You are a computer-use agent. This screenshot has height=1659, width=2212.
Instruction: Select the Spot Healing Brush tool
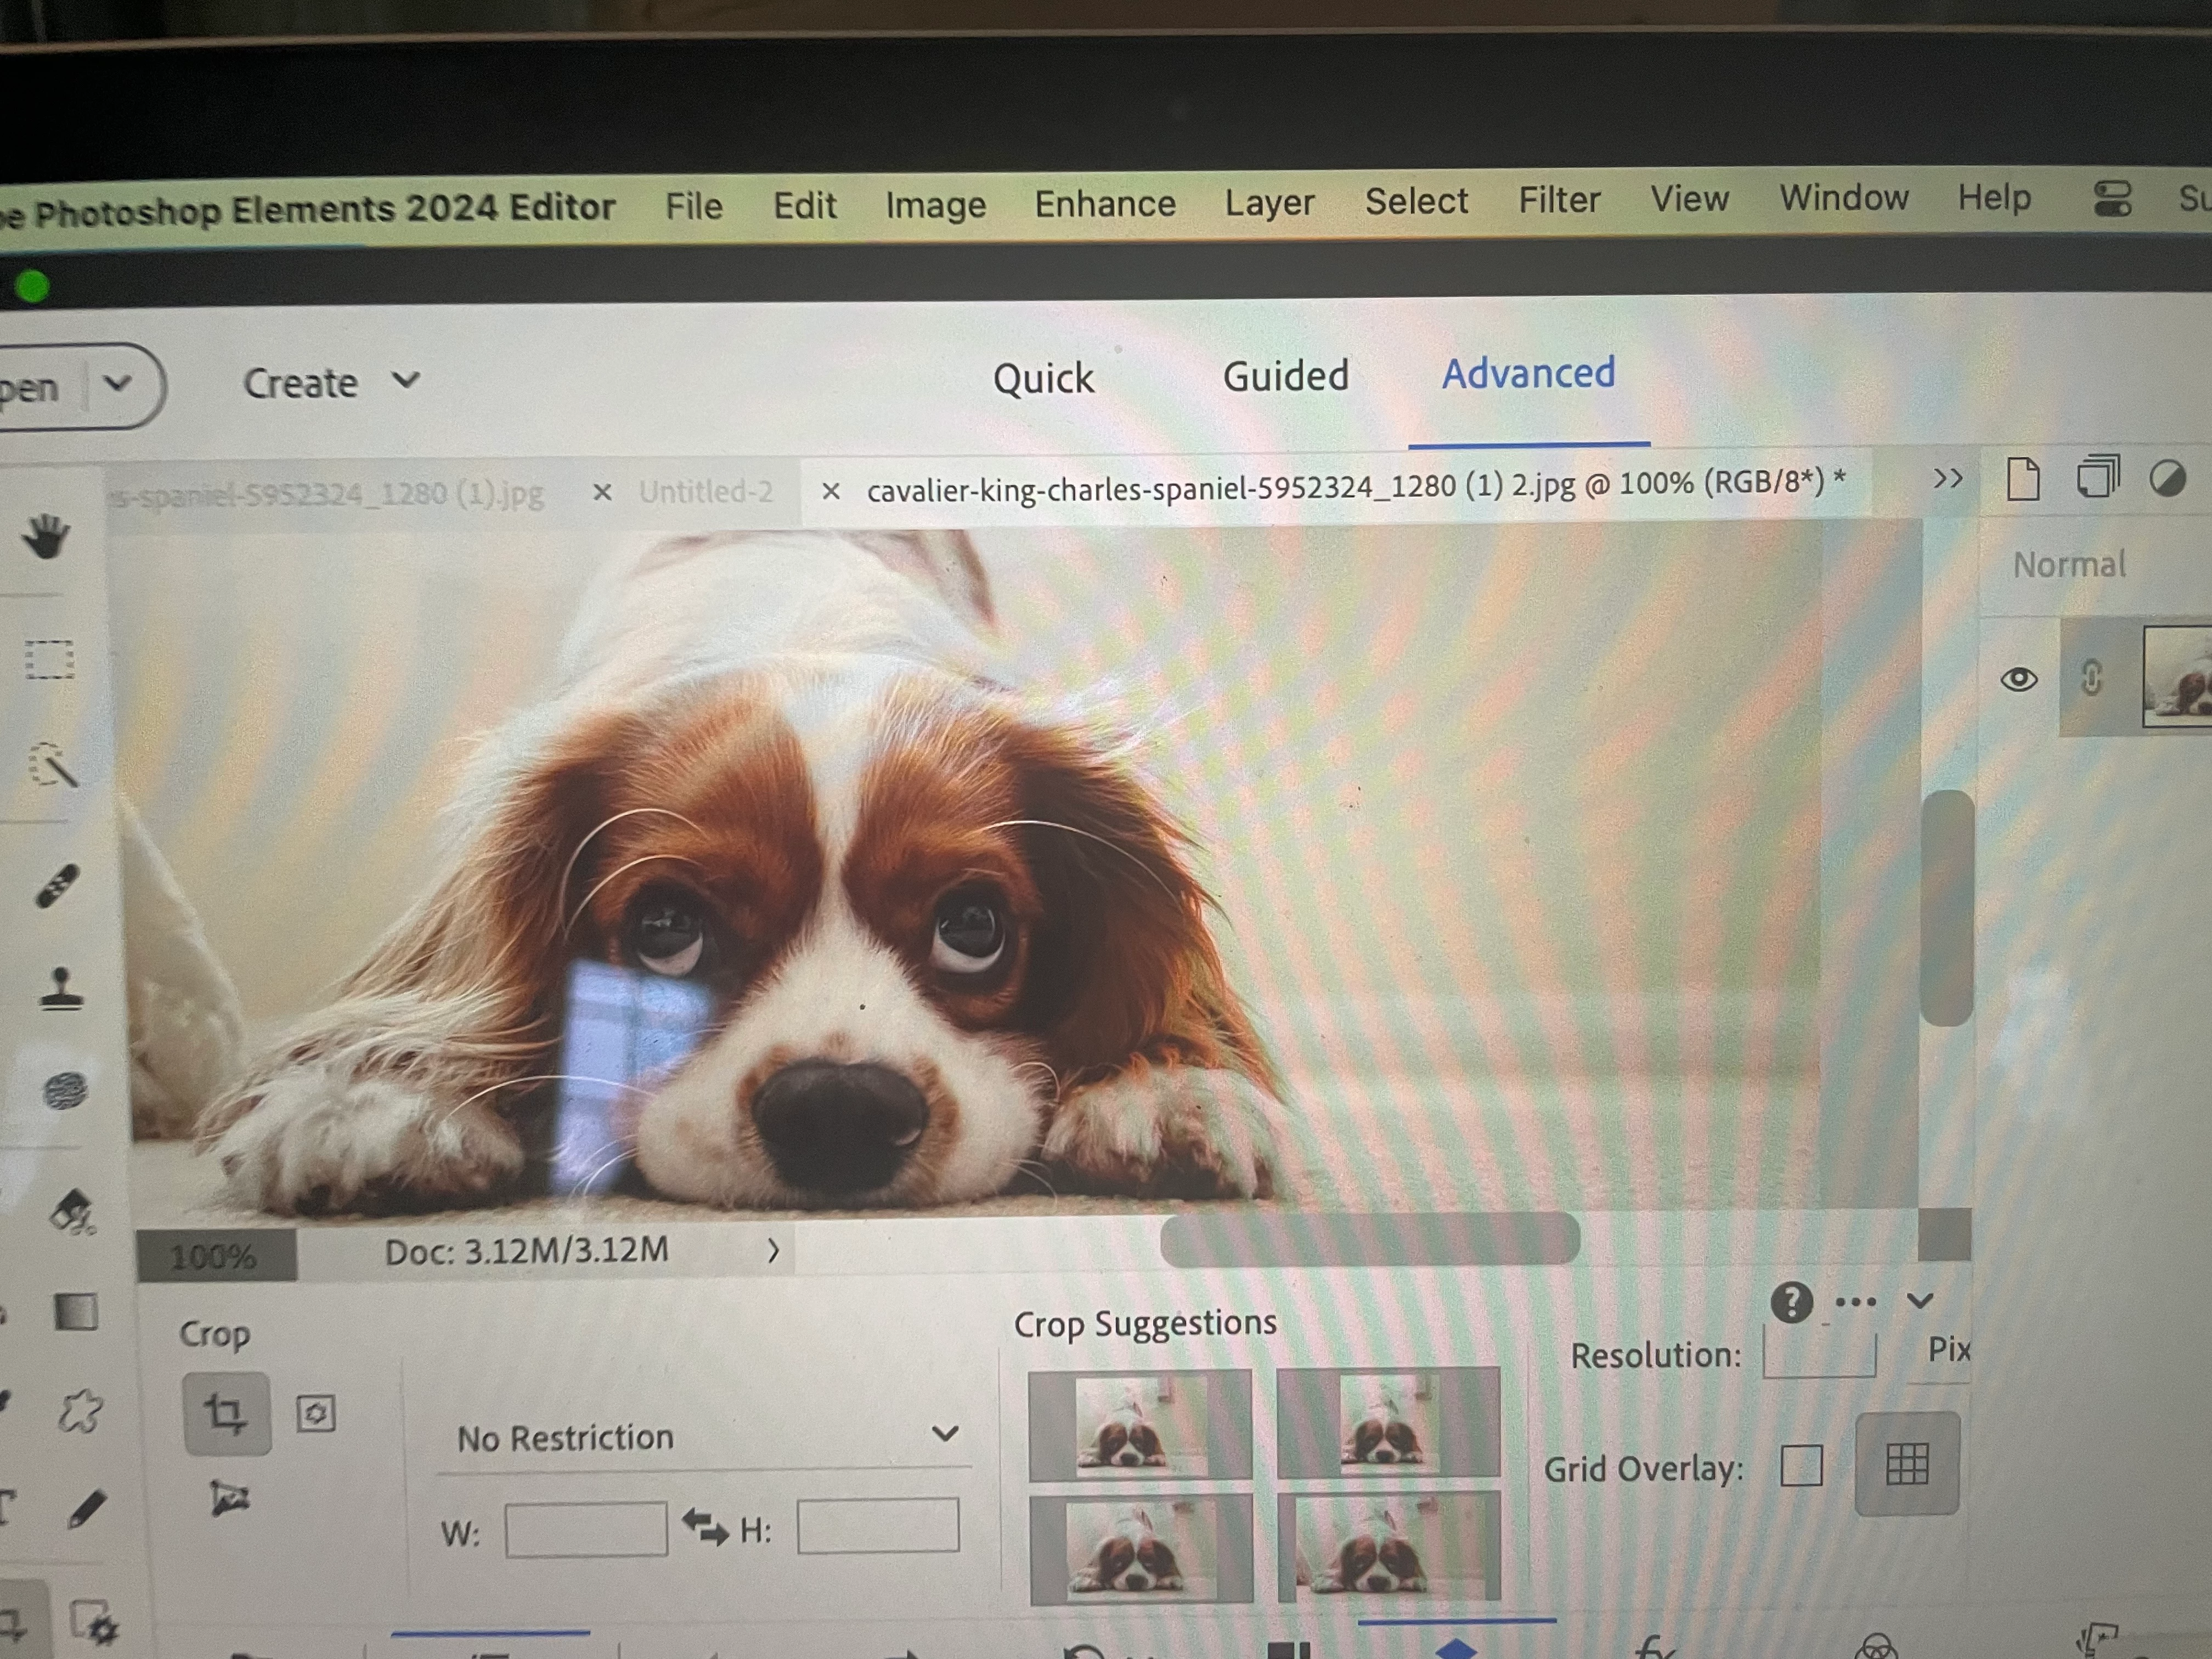57,886
